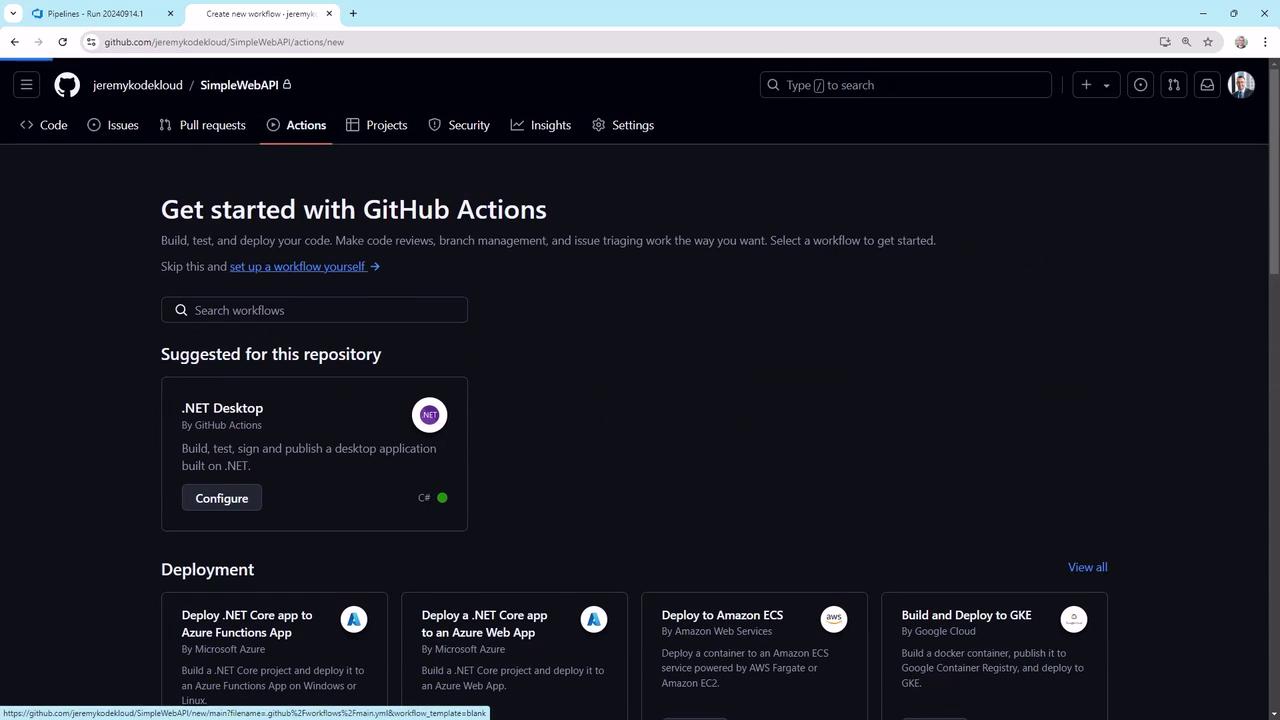Open the GitHub hamburger navigation menu

27,85
